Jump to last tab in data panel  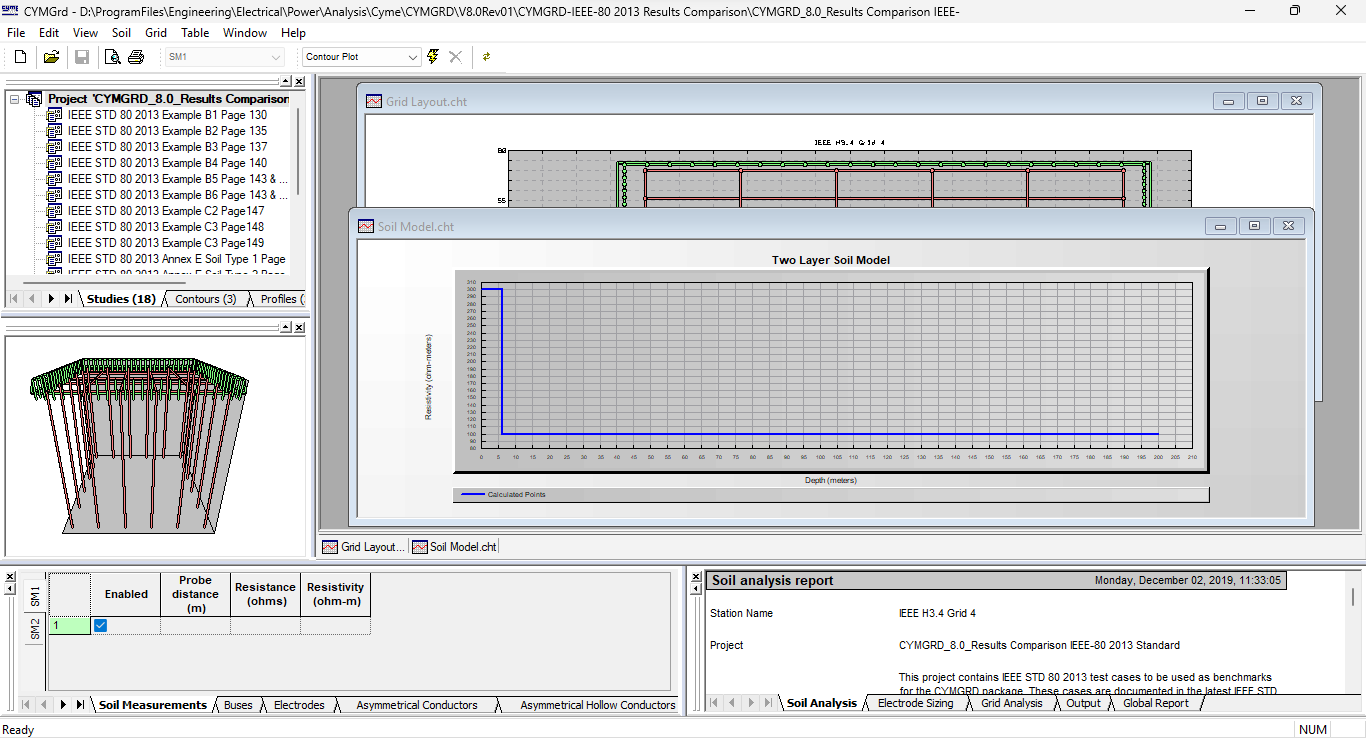tap(80, 705)
